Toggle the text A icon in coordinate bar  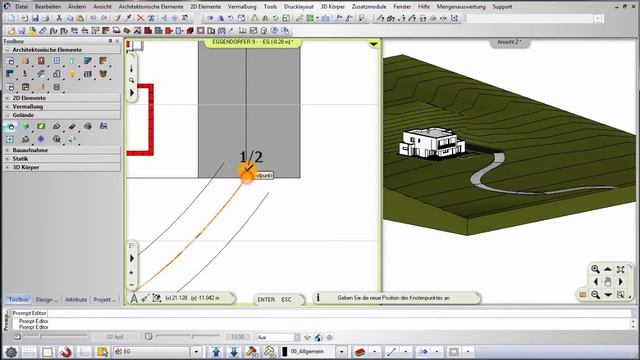[134, 298]
